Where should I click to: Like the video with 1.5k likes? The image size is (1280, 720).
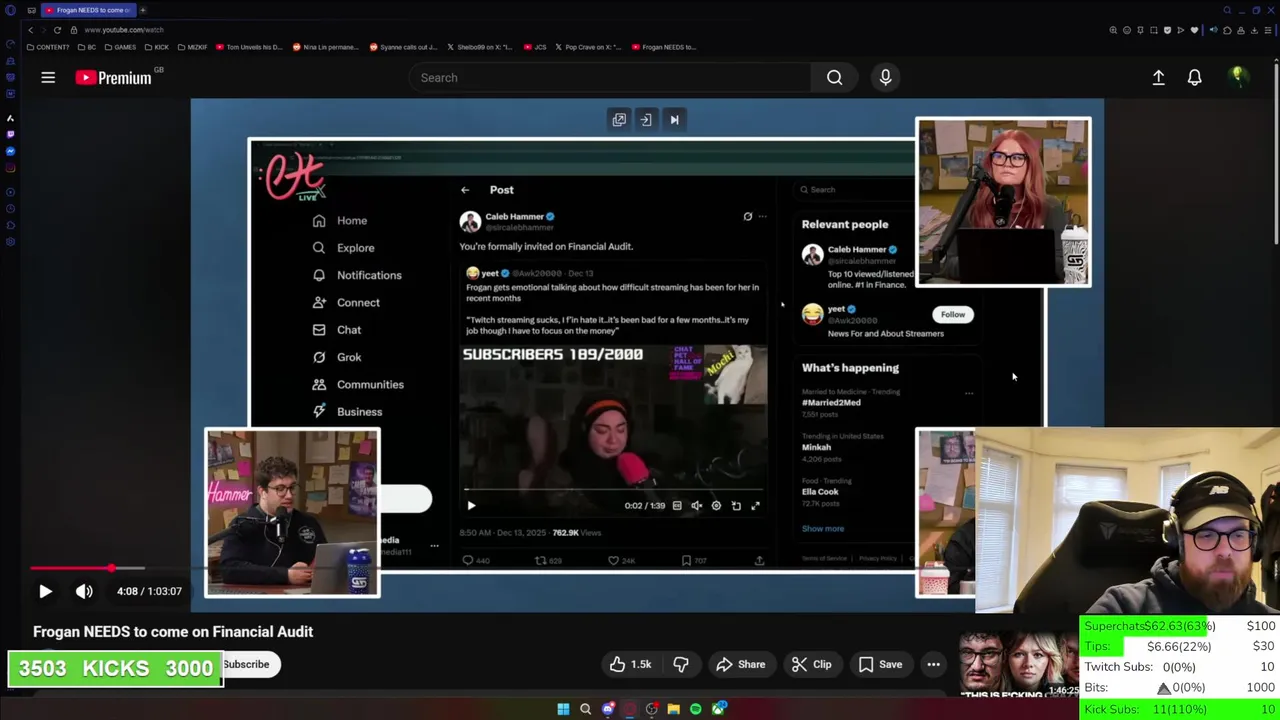coord(630,664)
